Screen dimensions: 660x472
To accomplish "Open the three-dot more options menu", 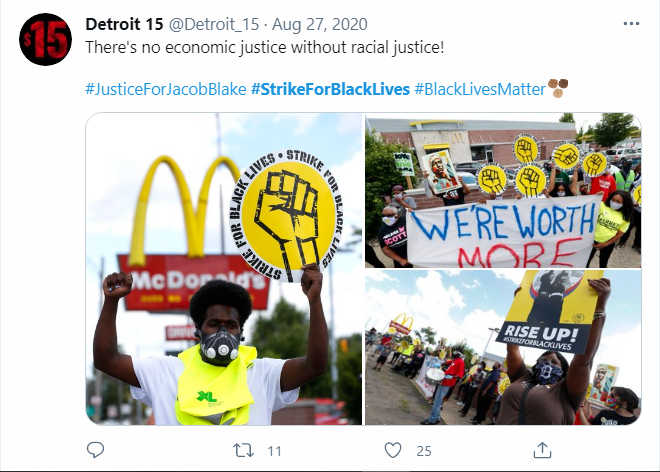I will coord(631,24).
